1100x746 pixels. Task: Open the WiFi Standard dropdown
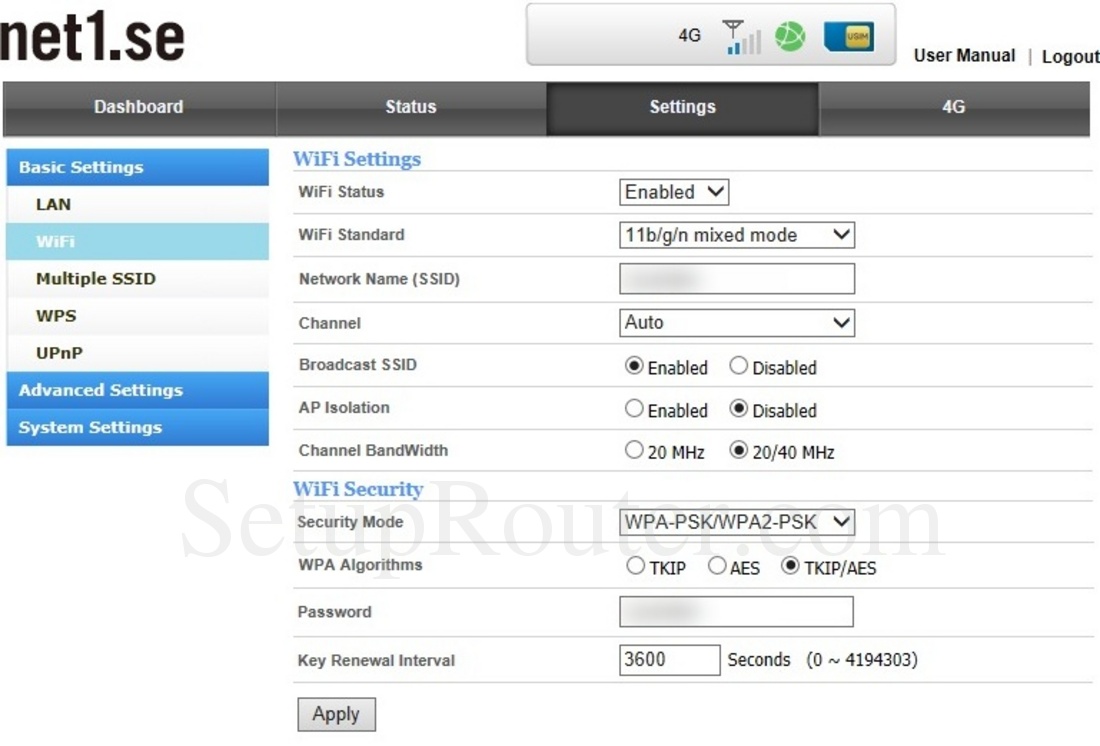pyautogui.click(x=736, y=235)
